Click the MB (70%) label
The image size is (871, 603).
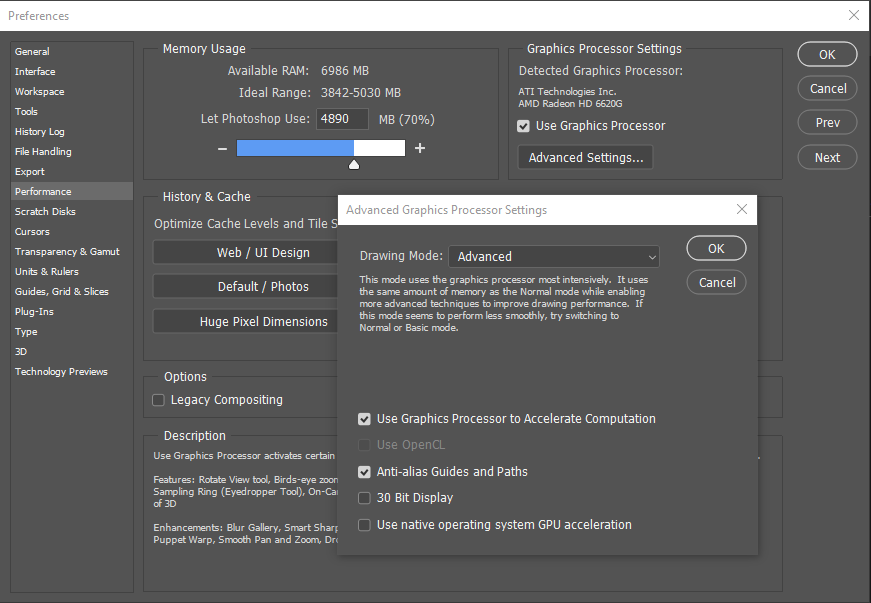407,119
